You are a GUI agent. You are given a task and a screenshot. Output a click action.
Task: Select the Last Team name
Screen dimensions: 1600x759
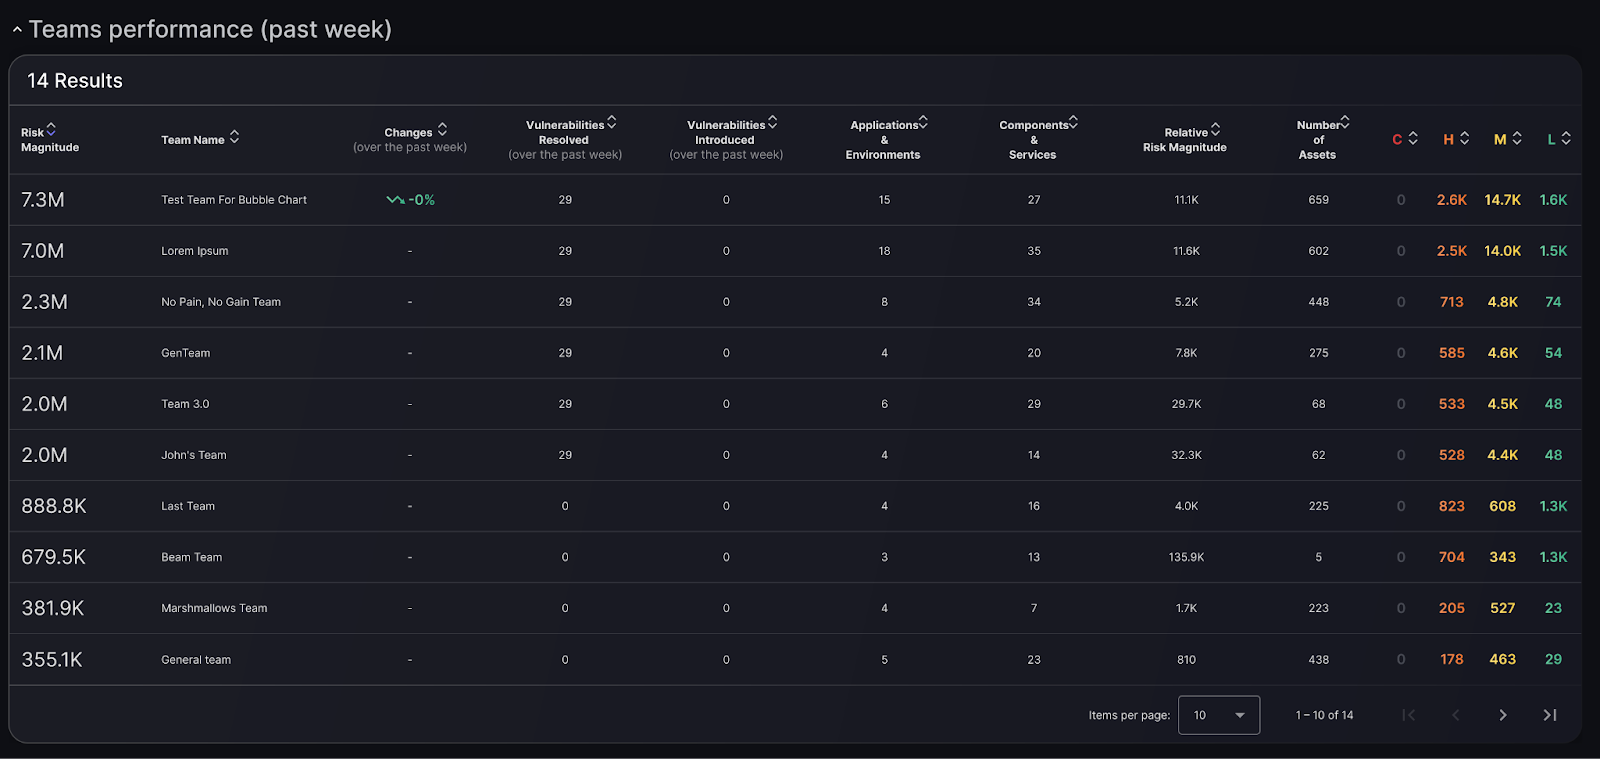(x=188, y=506)
